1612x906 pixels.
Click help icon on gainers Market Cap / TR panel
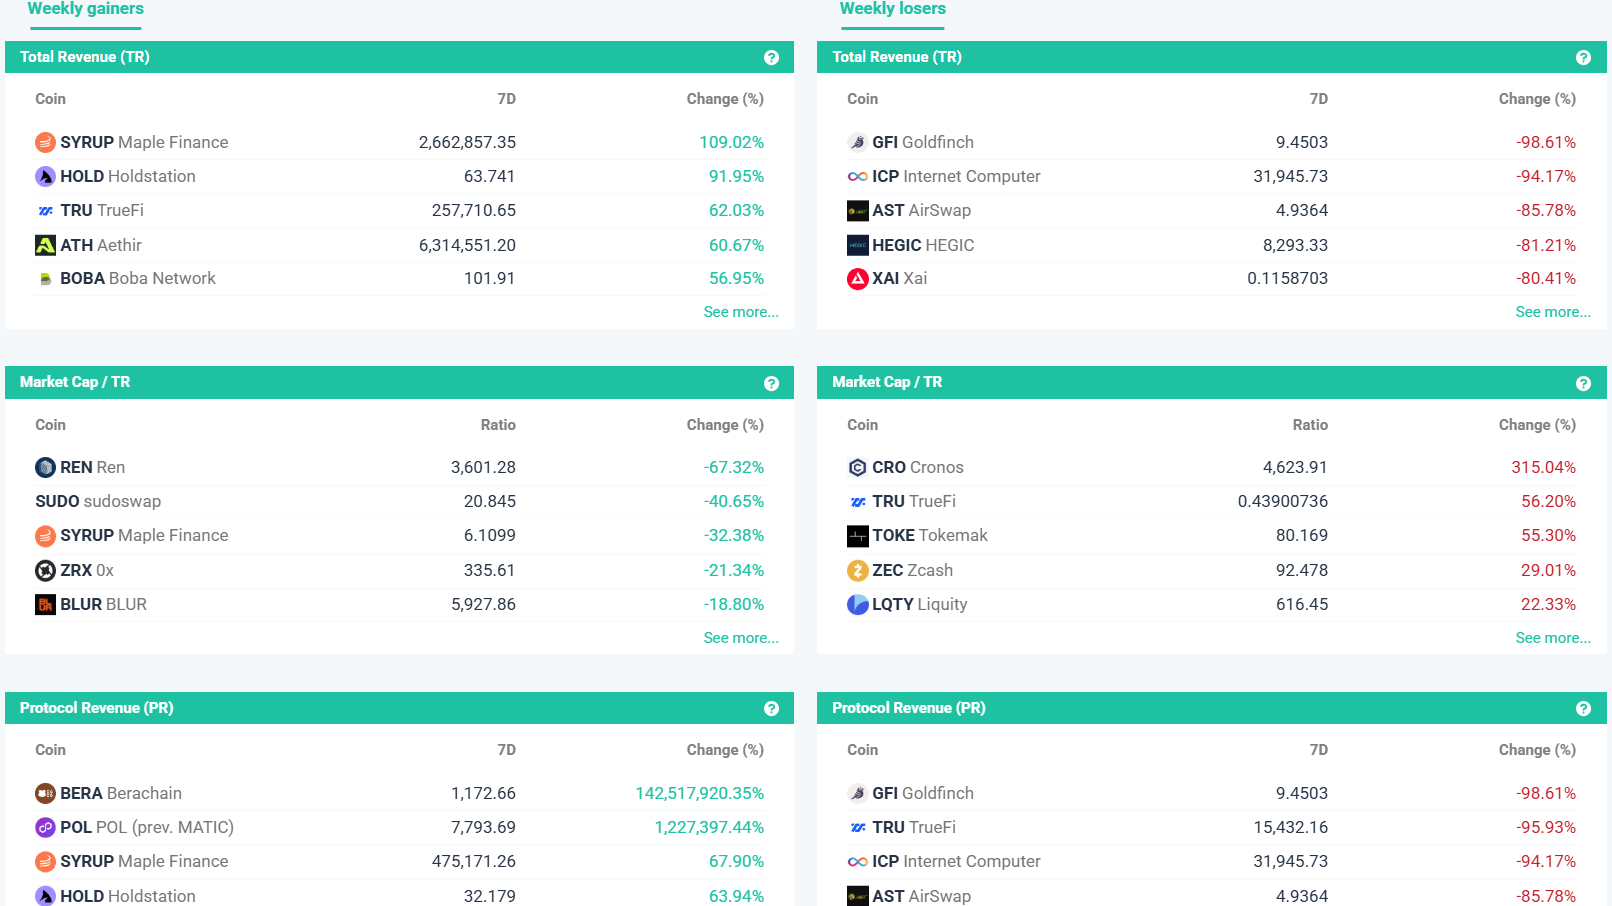(x=771, y=383)
